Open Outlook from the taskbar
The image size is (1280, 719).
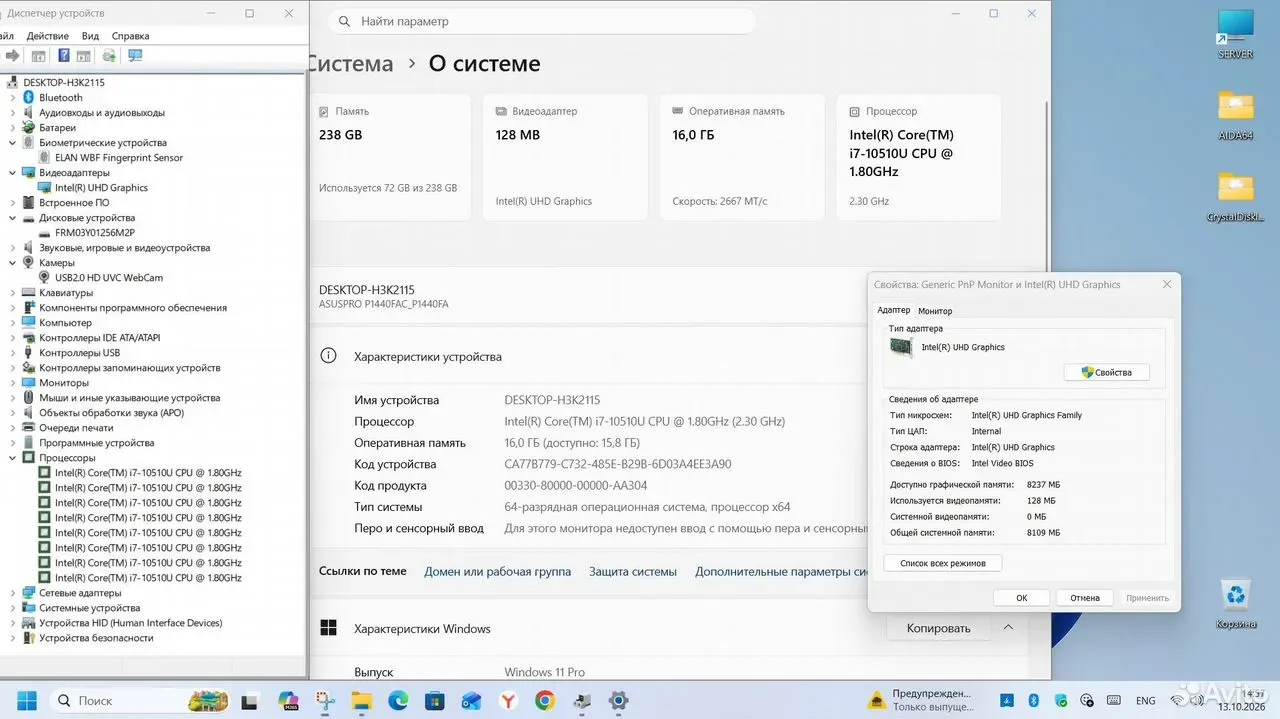click(x=471, y=700)
